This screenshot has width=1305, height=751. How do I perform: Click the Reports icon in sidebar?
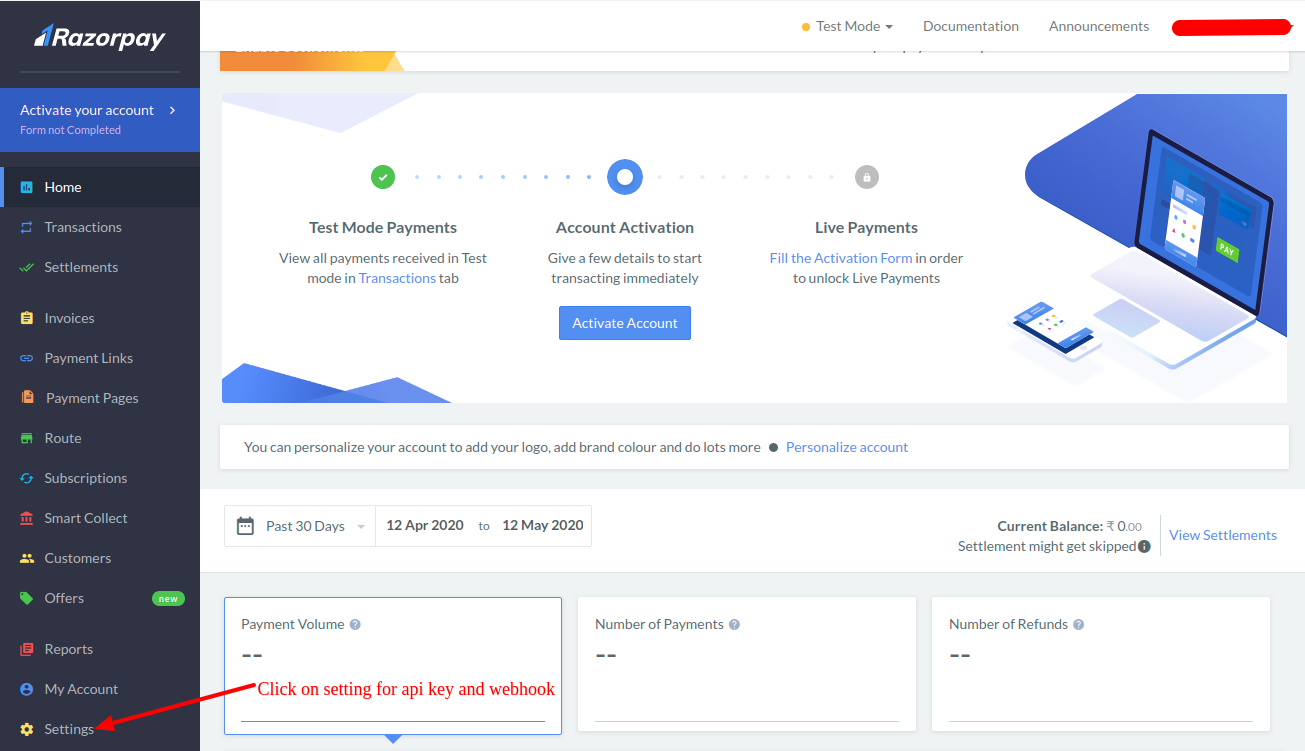[27, 649]
